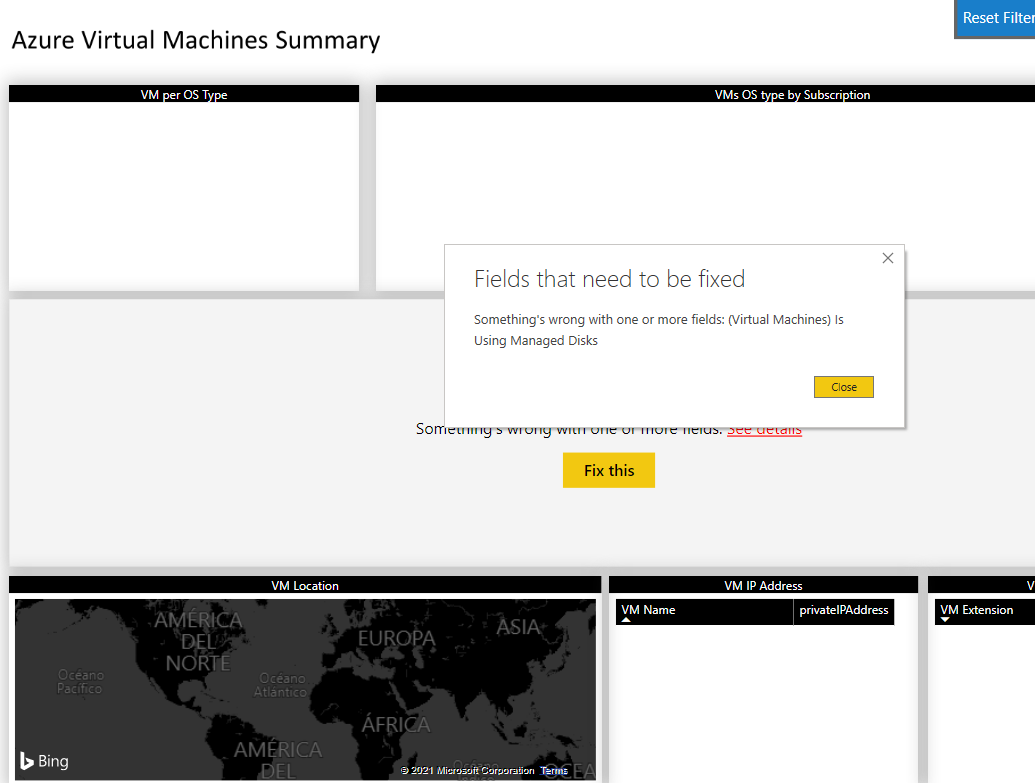This screenshot has height=783, width=1035.
Task: Click the Reset Filter button
Action: click(x=995, y=18)
